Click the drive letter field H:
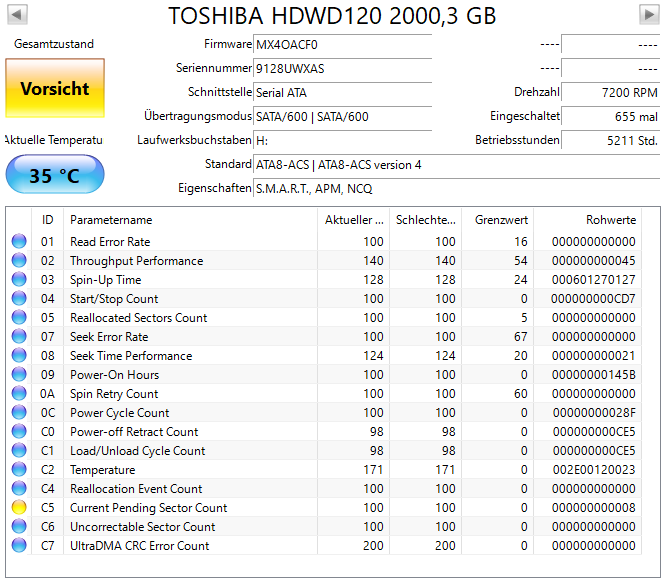The width and height of the screenshot is (665, 582). [x=343, y=140]
